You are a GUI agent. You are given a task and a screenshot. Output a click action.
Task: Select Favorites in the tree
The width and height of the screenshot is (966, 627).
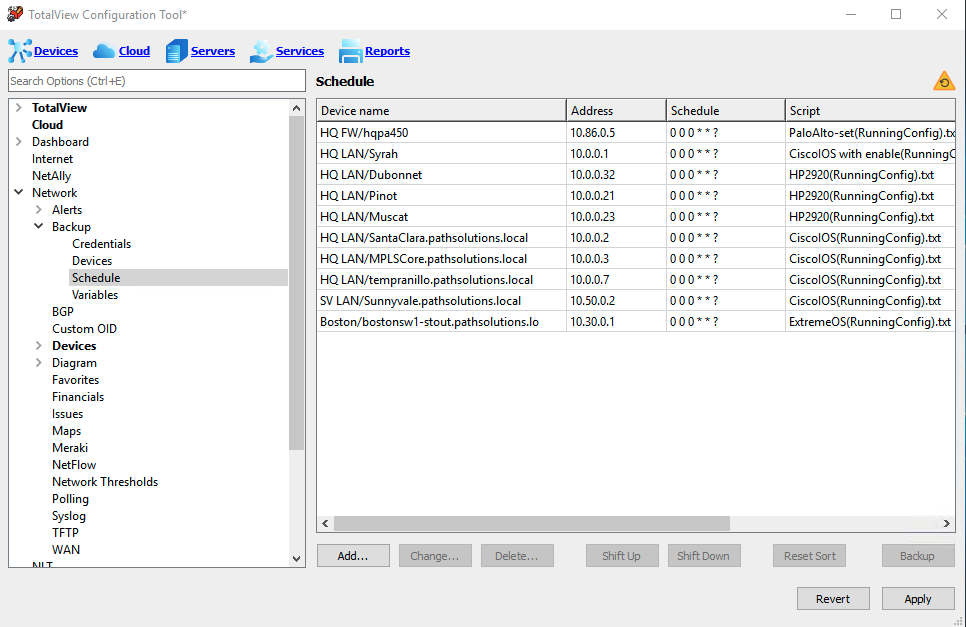pos(75,380)
